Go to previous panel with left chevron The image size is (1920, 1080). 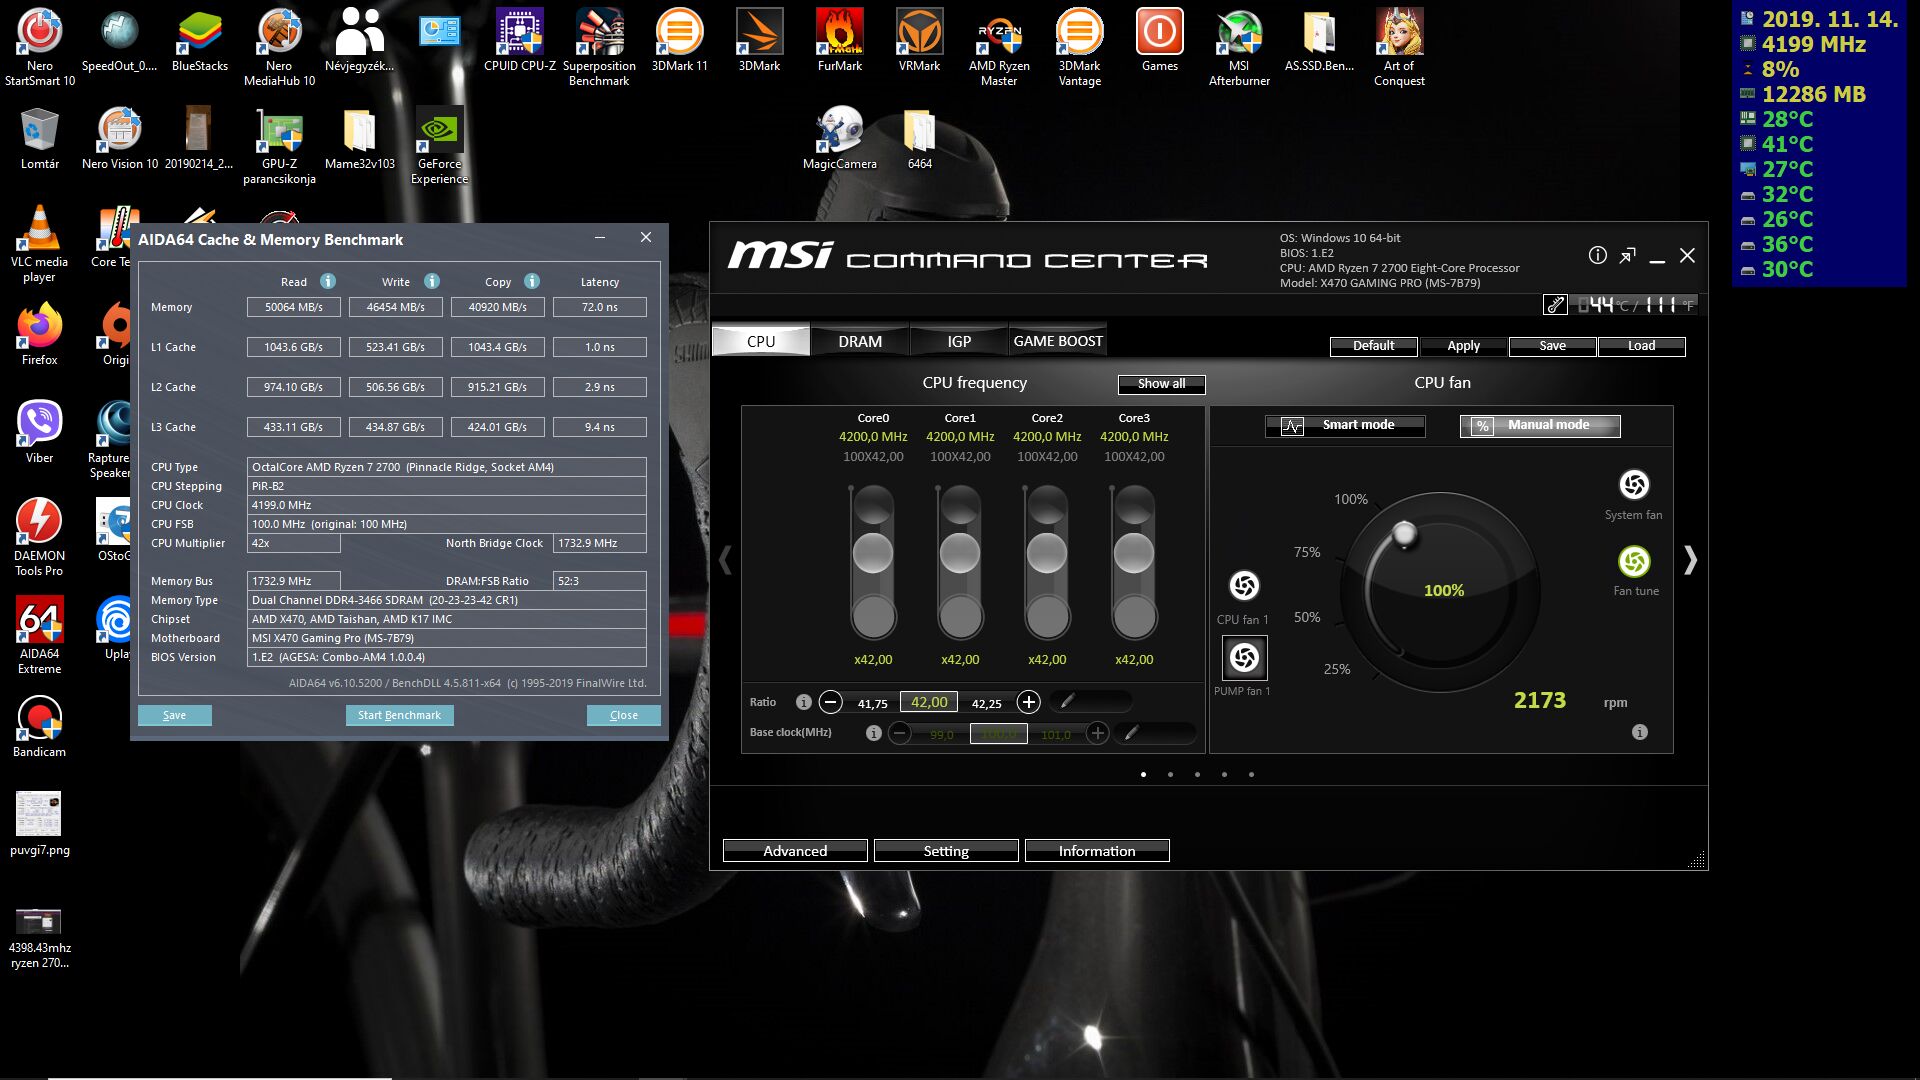click(725, 560)
